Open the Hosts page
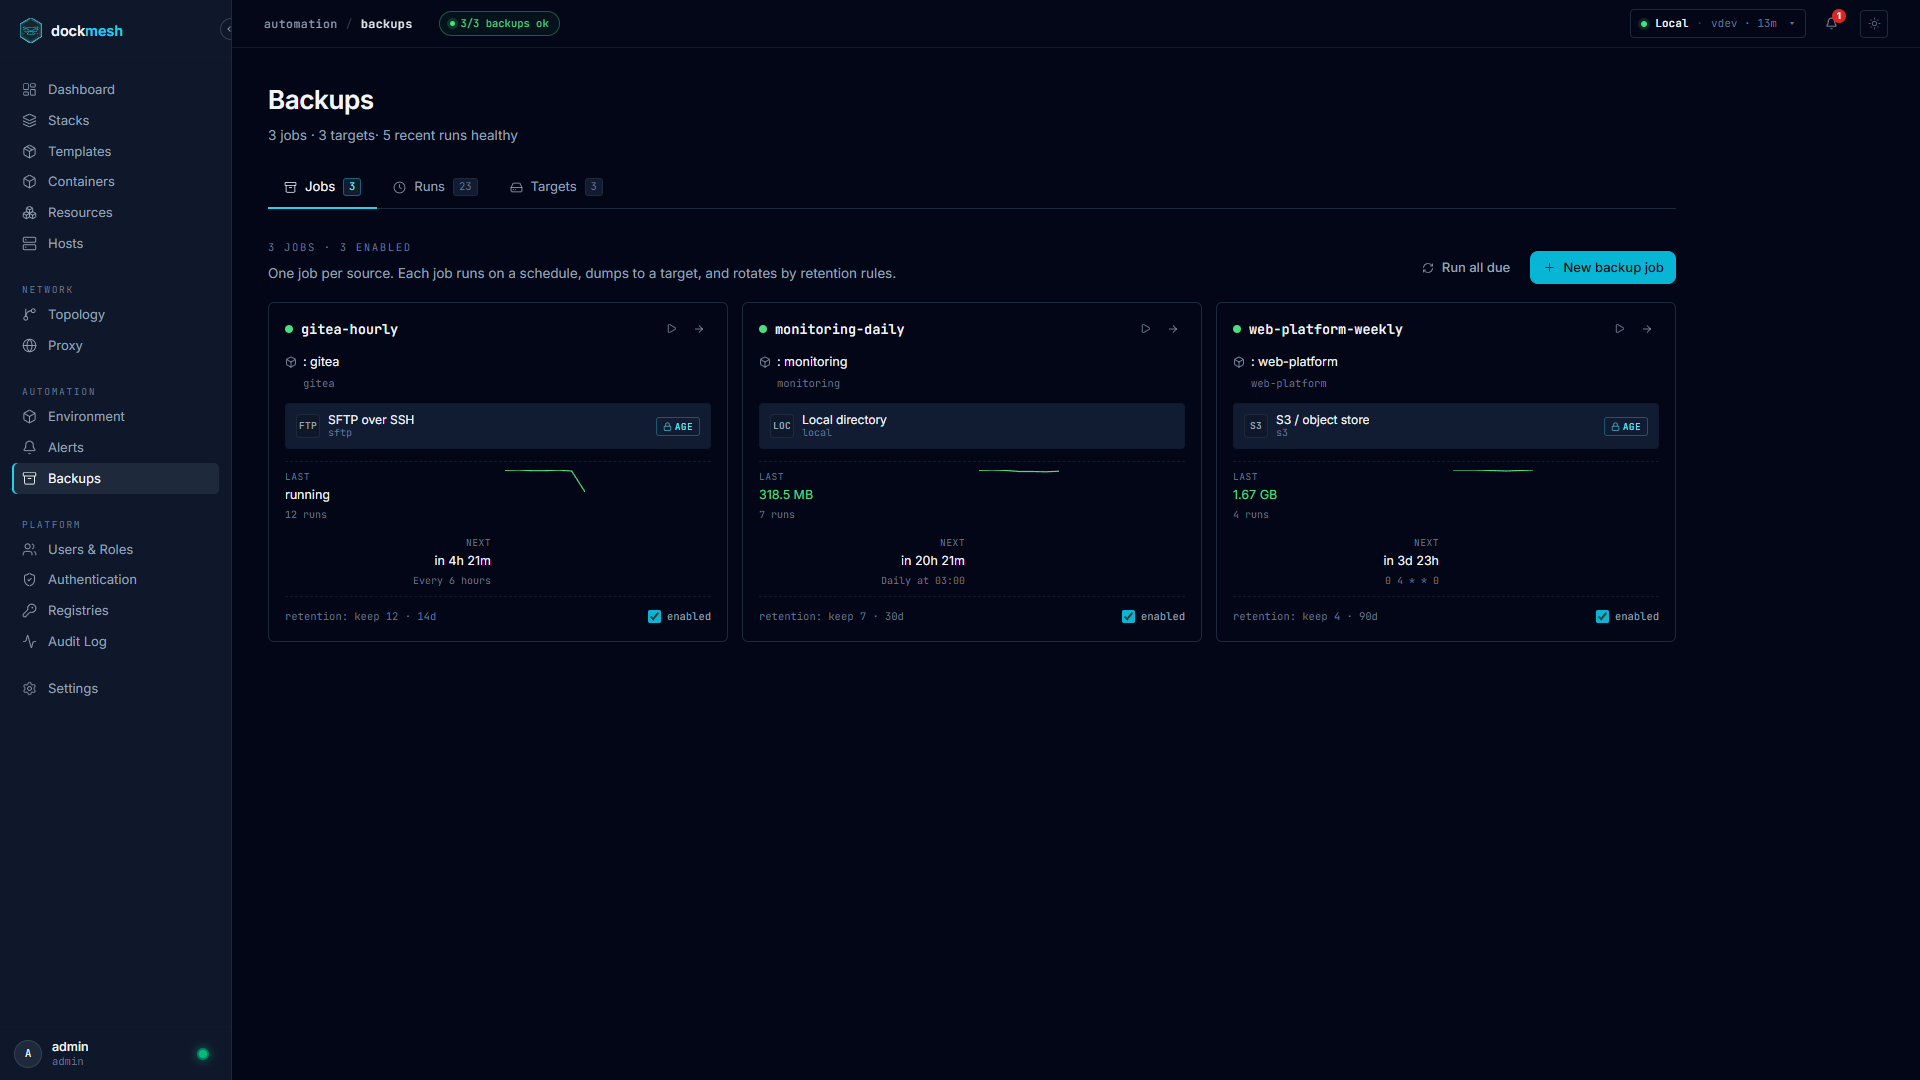Screen dimensions: 1920x1080 [x=115, y=243]
